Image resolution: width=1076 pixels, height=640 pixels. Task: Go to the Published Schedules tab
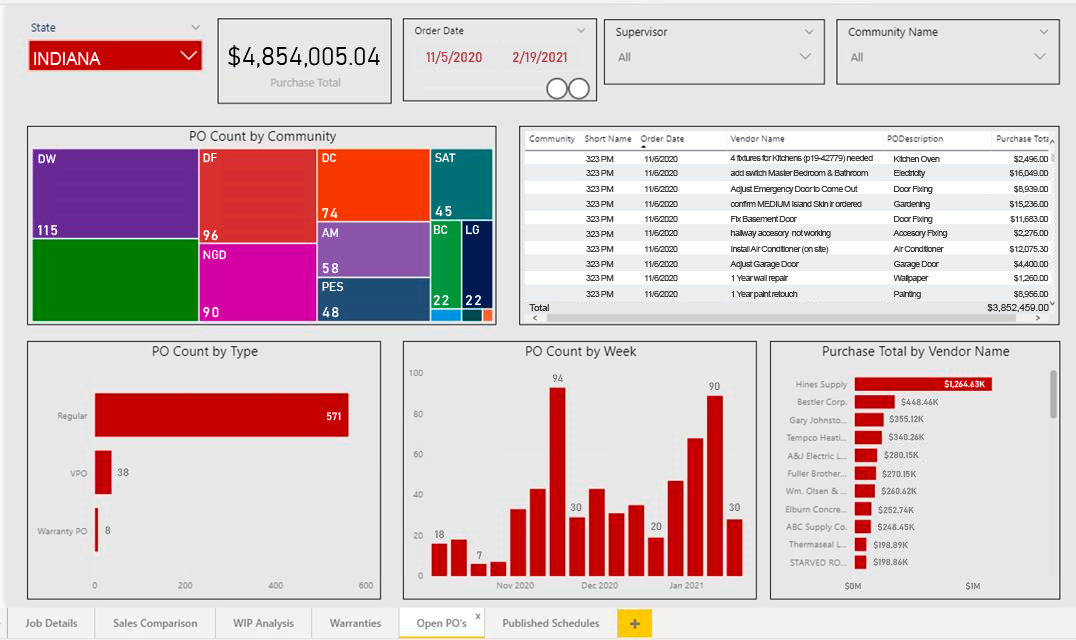click(x=550, y=624)
